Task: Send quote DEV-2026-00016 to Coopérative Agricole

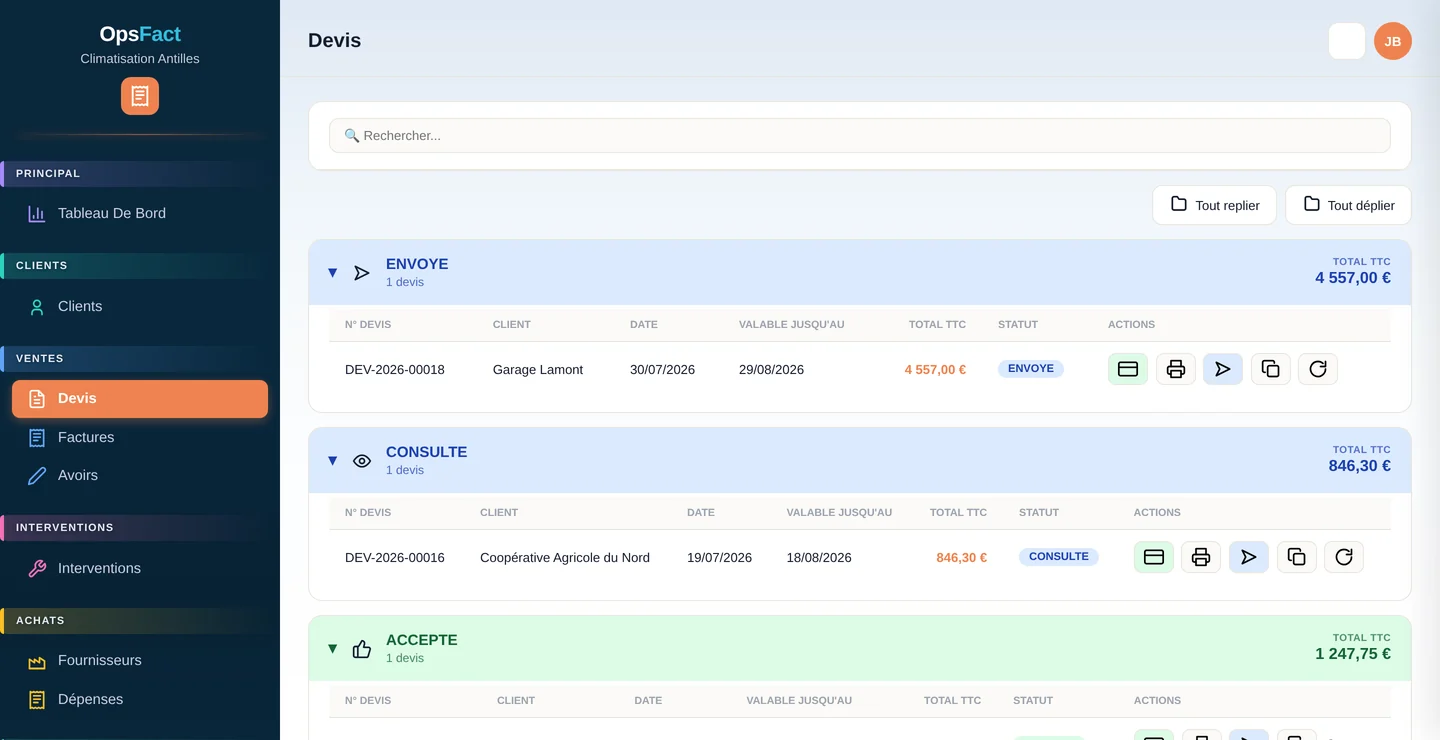Action: (1249, 557)
